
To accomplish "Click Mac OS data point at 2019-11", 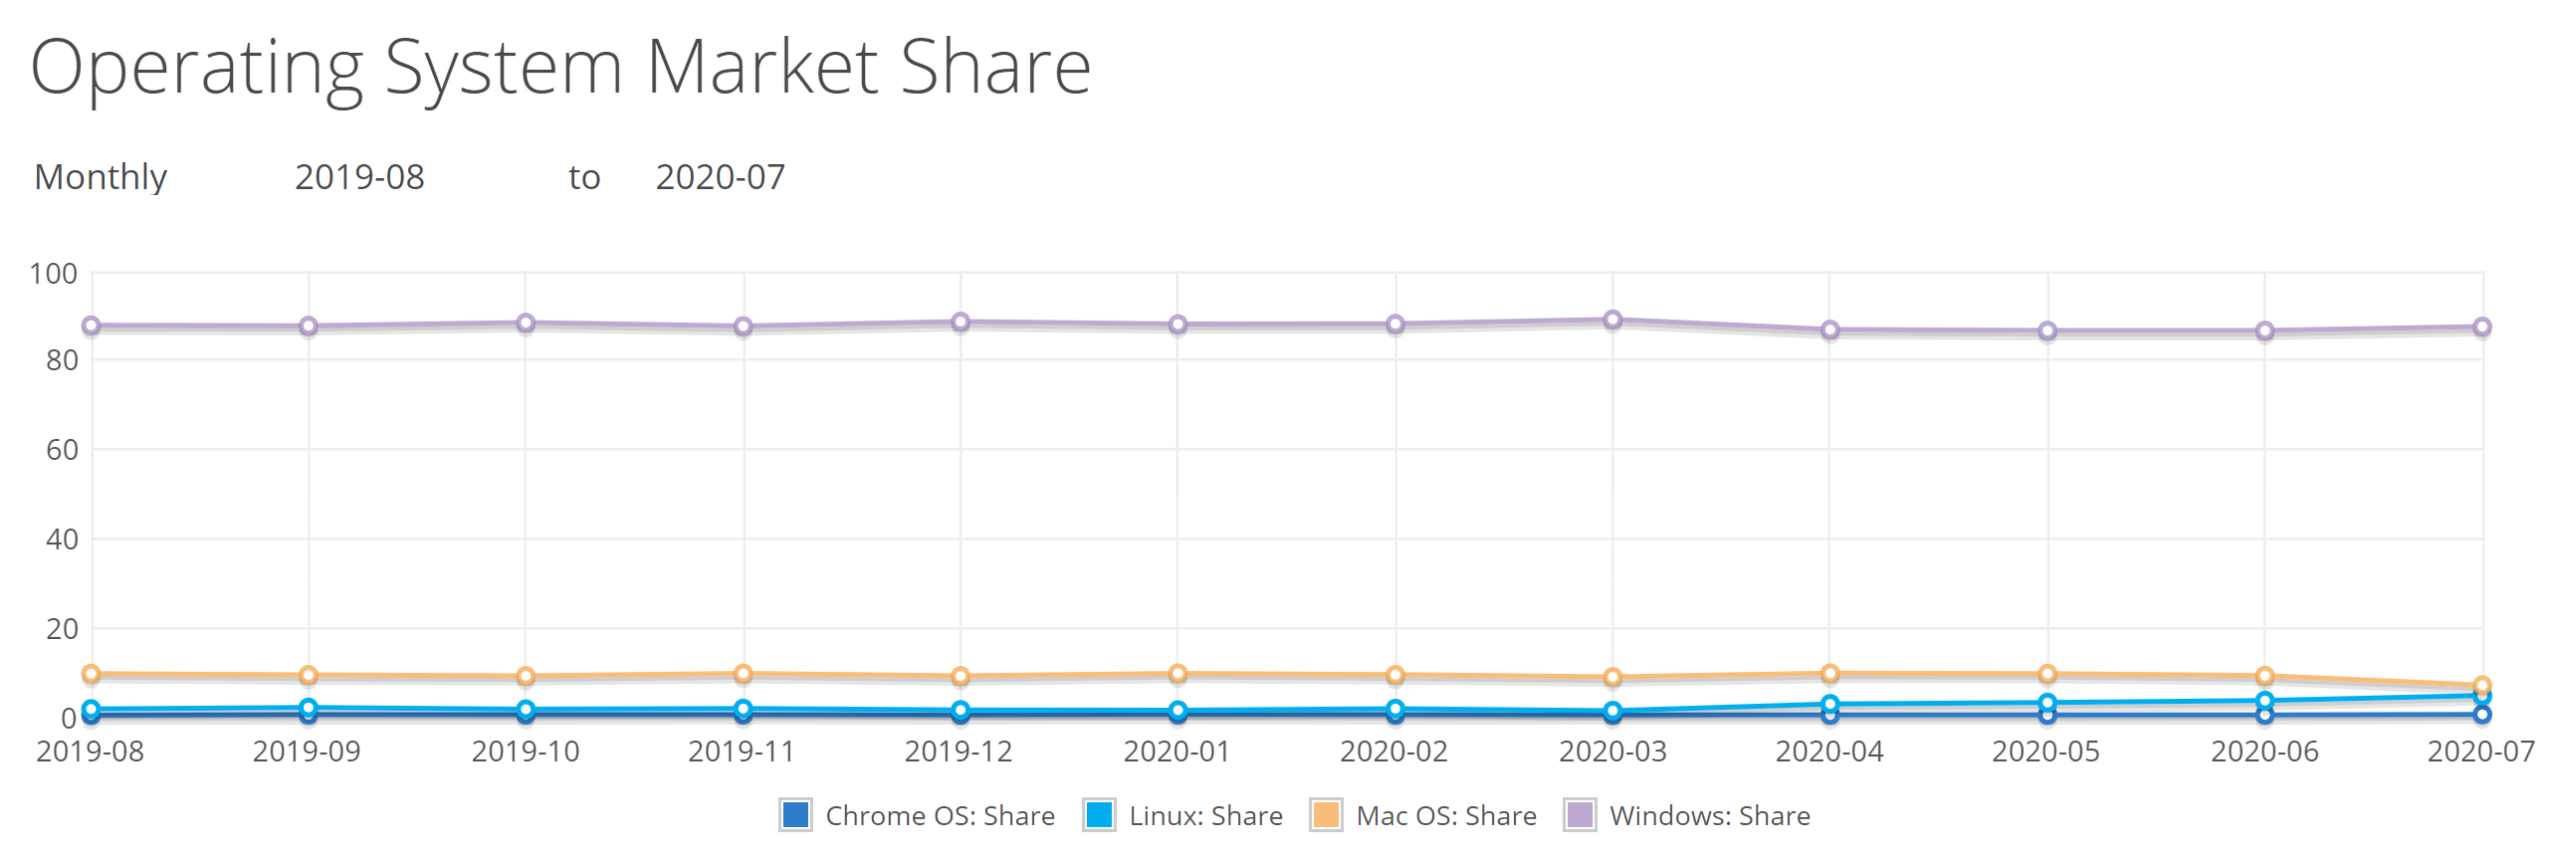I will 743,674.
